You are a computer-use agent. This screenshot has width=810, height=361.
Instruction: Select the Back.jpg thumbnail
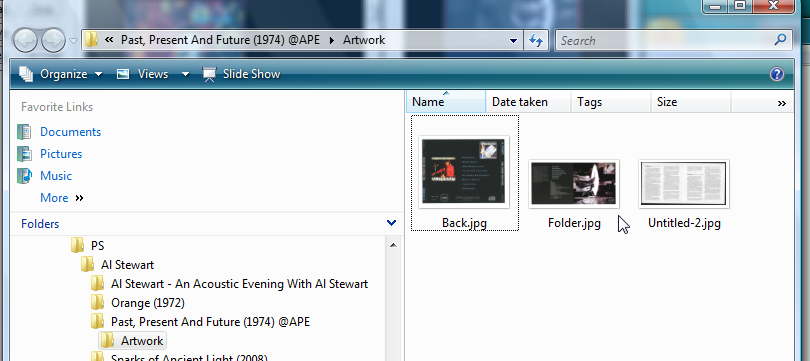pos(464,172)
